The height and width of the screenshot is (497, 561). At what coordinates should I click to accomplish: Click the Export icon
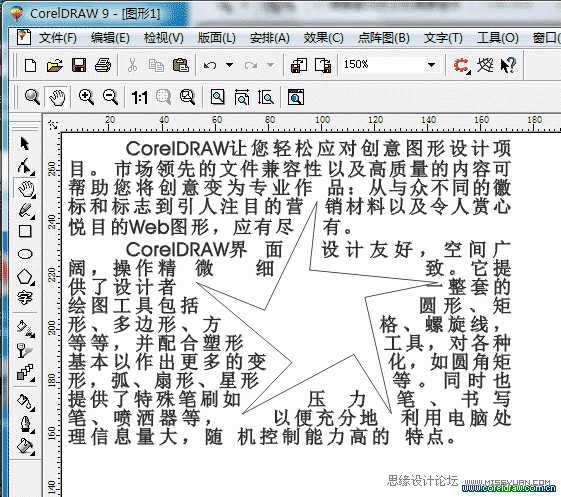[323, 65]
